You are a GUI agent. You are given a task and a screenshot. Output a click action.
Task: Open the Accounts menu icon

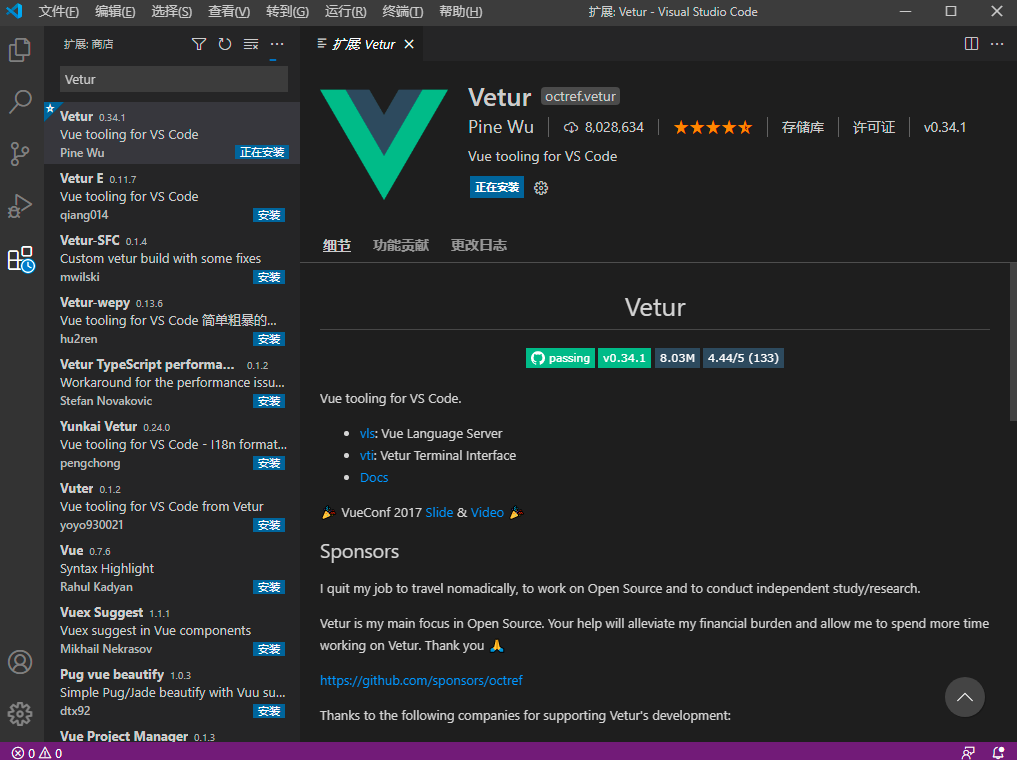[x=20, y=662]
